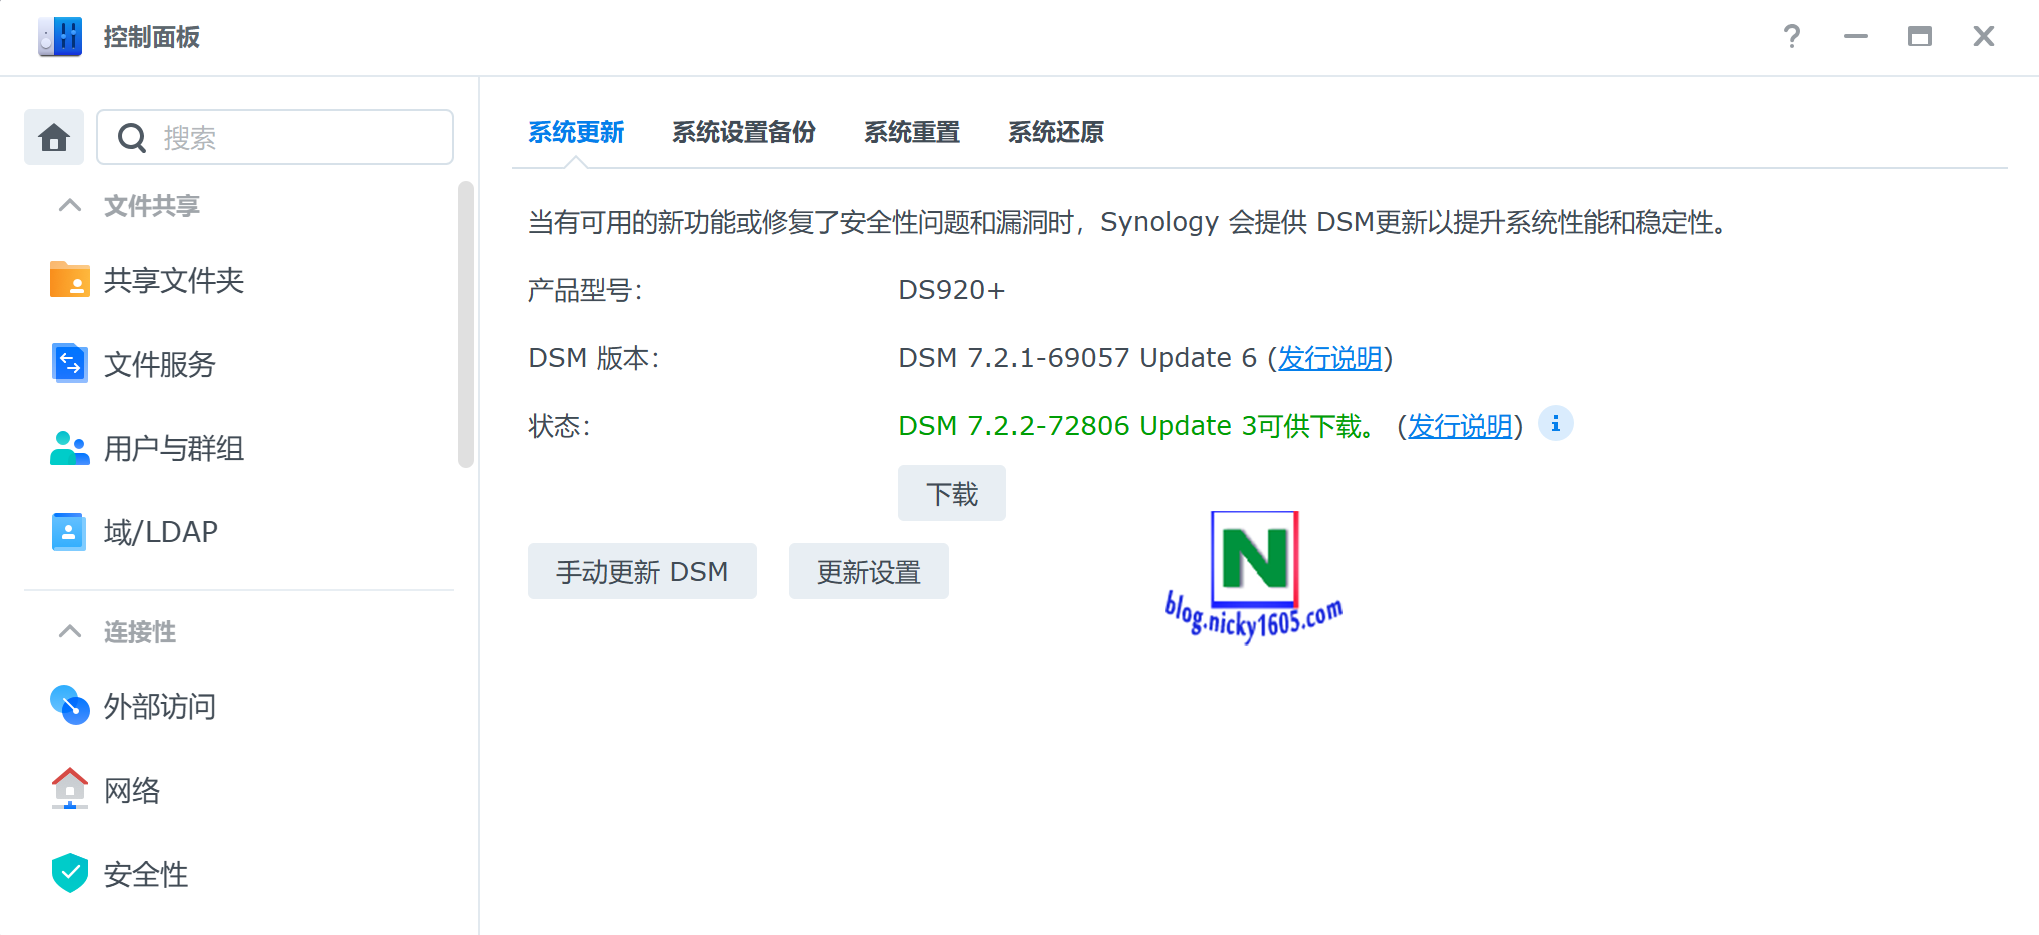The height and width of the screenshot is (935, 2039).
Task: Open release notes link for DSM 7.2.2
Action: coord(1460,426)
